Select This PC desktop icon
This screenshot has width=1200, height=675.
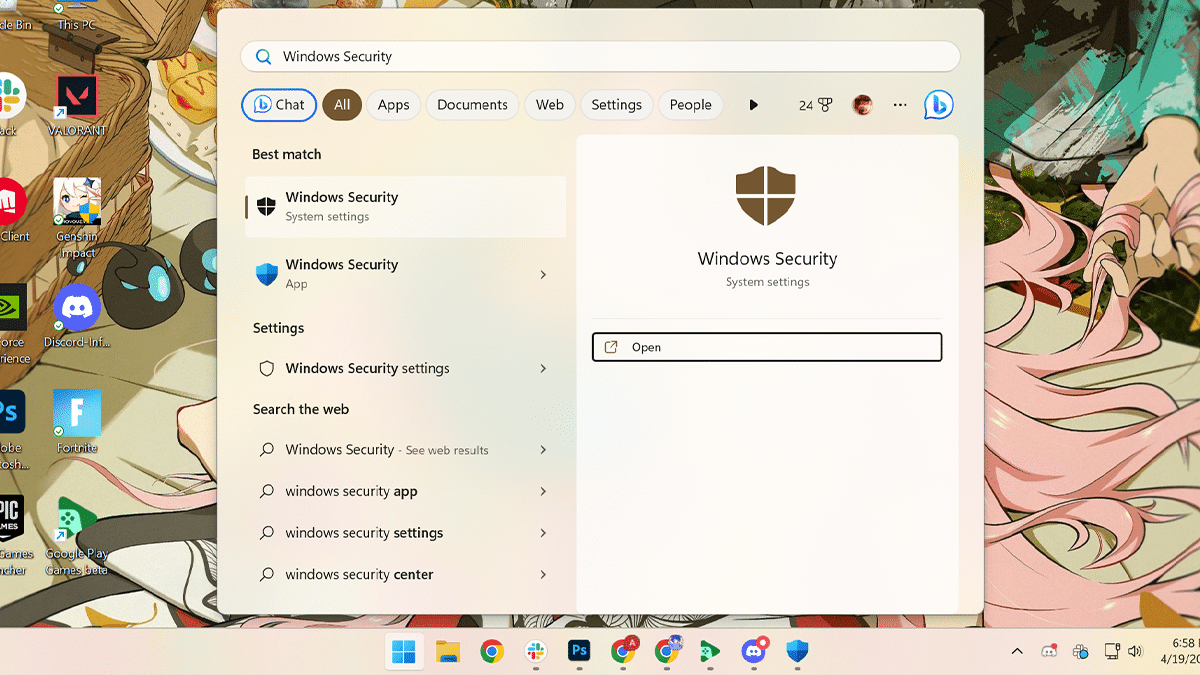pyautogui.click(x=77, y=16)
